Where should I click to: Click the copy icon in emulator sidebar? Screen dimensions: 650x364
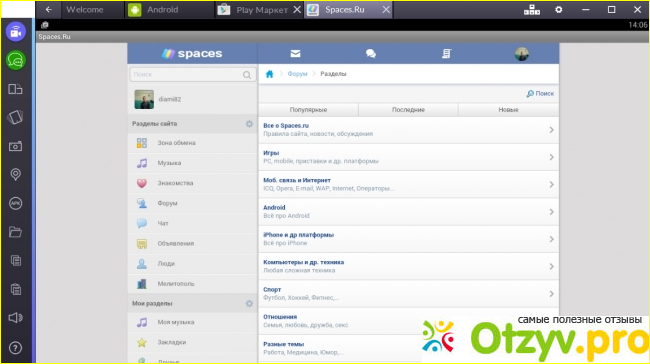pos(15,260)
